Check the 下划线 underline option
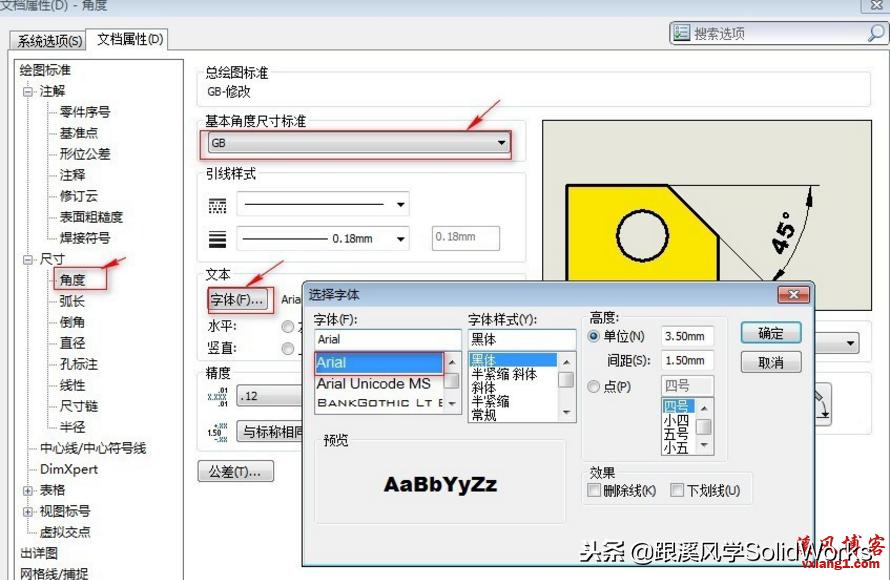Screen dimensions: 890x580 [677, 490]
